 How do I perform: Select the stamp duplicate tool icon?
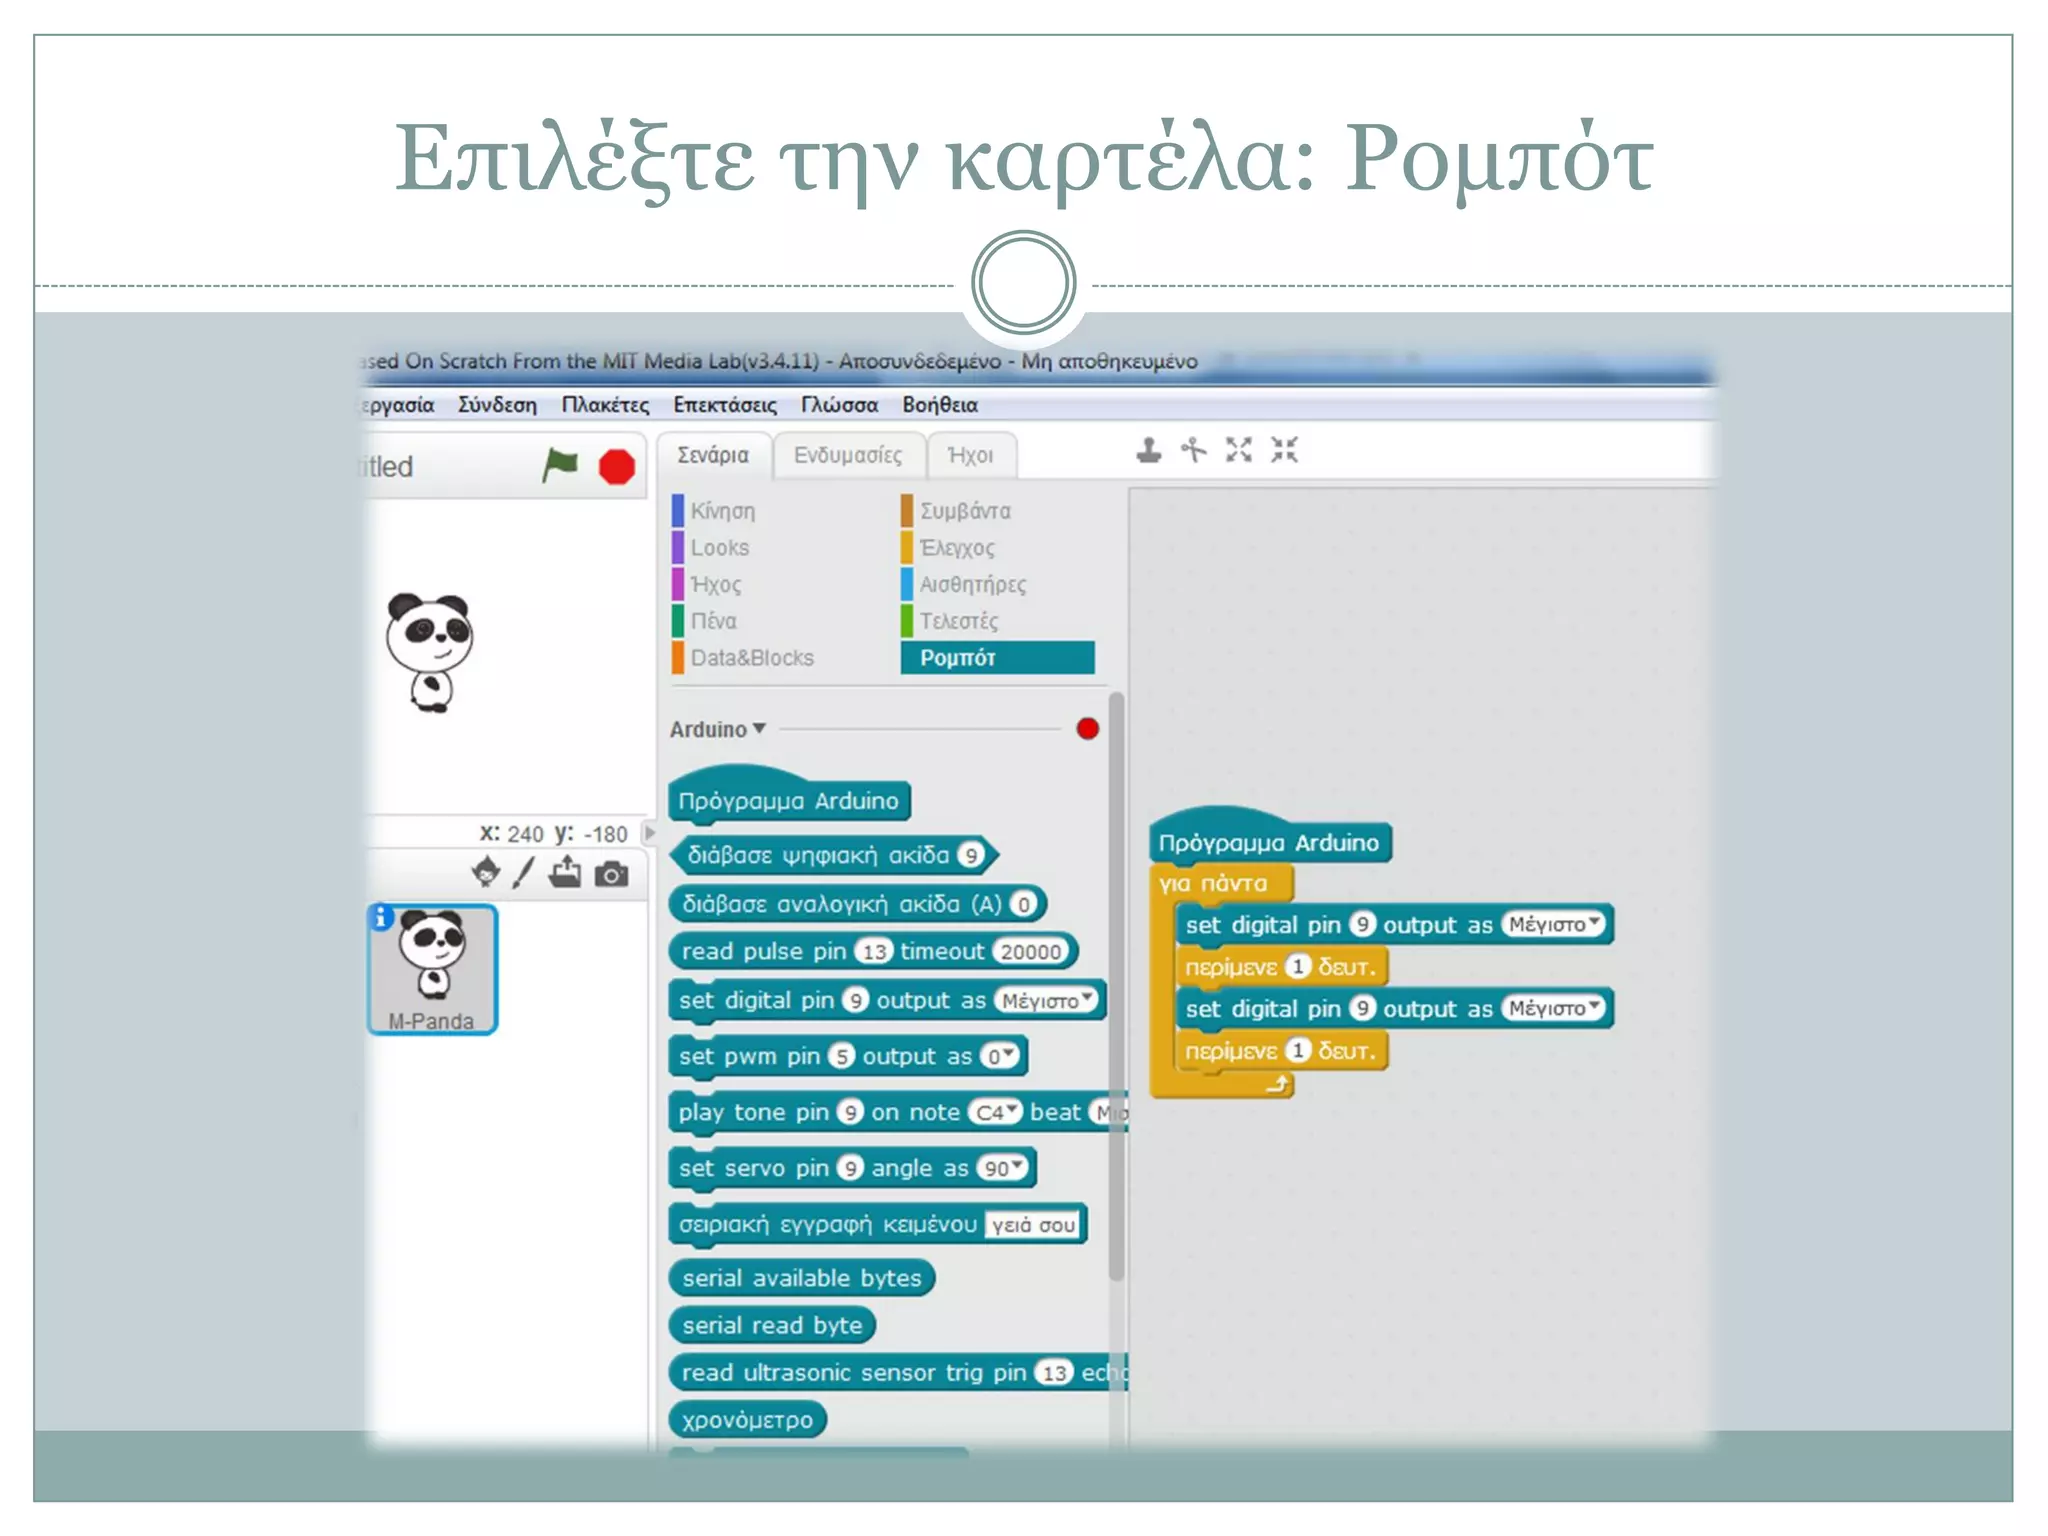(x=1149, y=451)
